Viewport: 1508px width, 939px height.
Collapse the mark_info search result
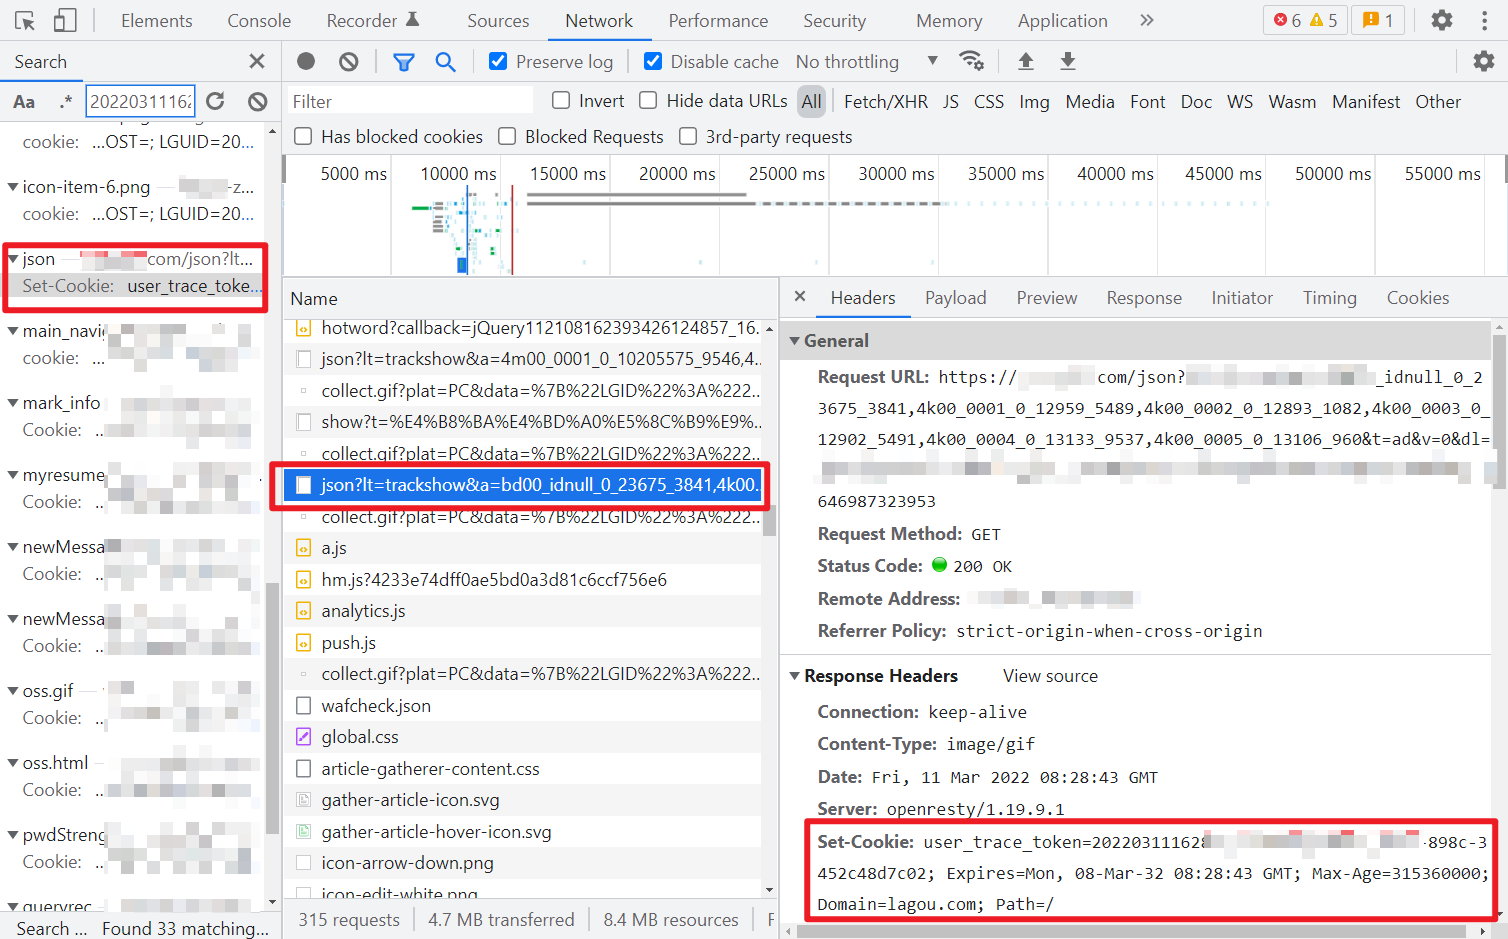(x=12, y=403)
